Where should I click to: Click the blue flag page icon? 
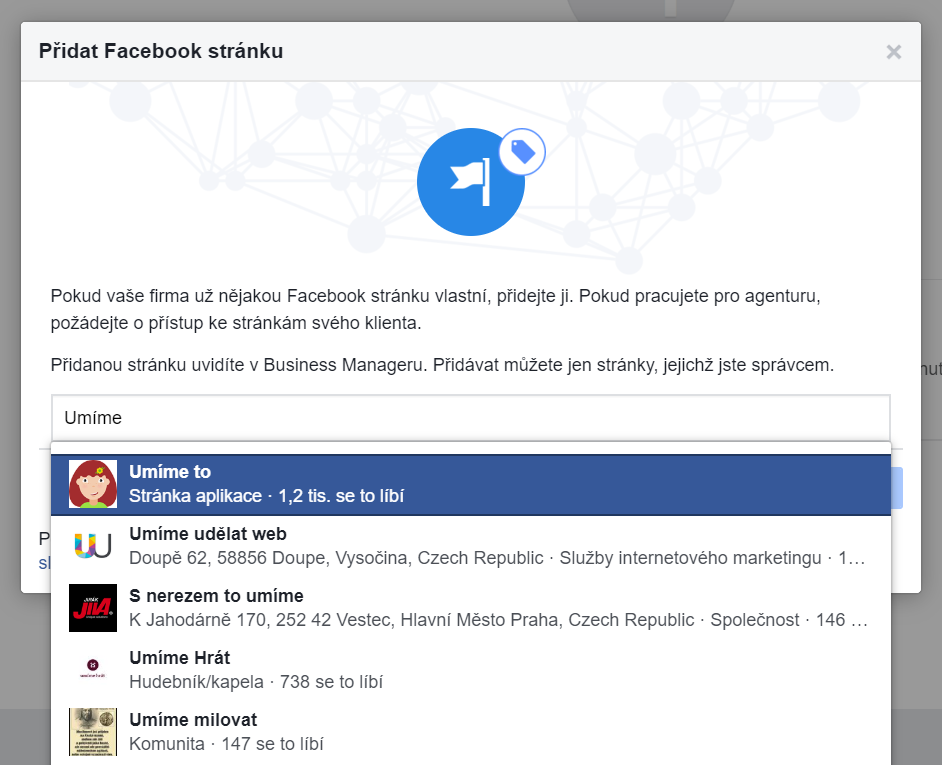[x=468, y=183]
